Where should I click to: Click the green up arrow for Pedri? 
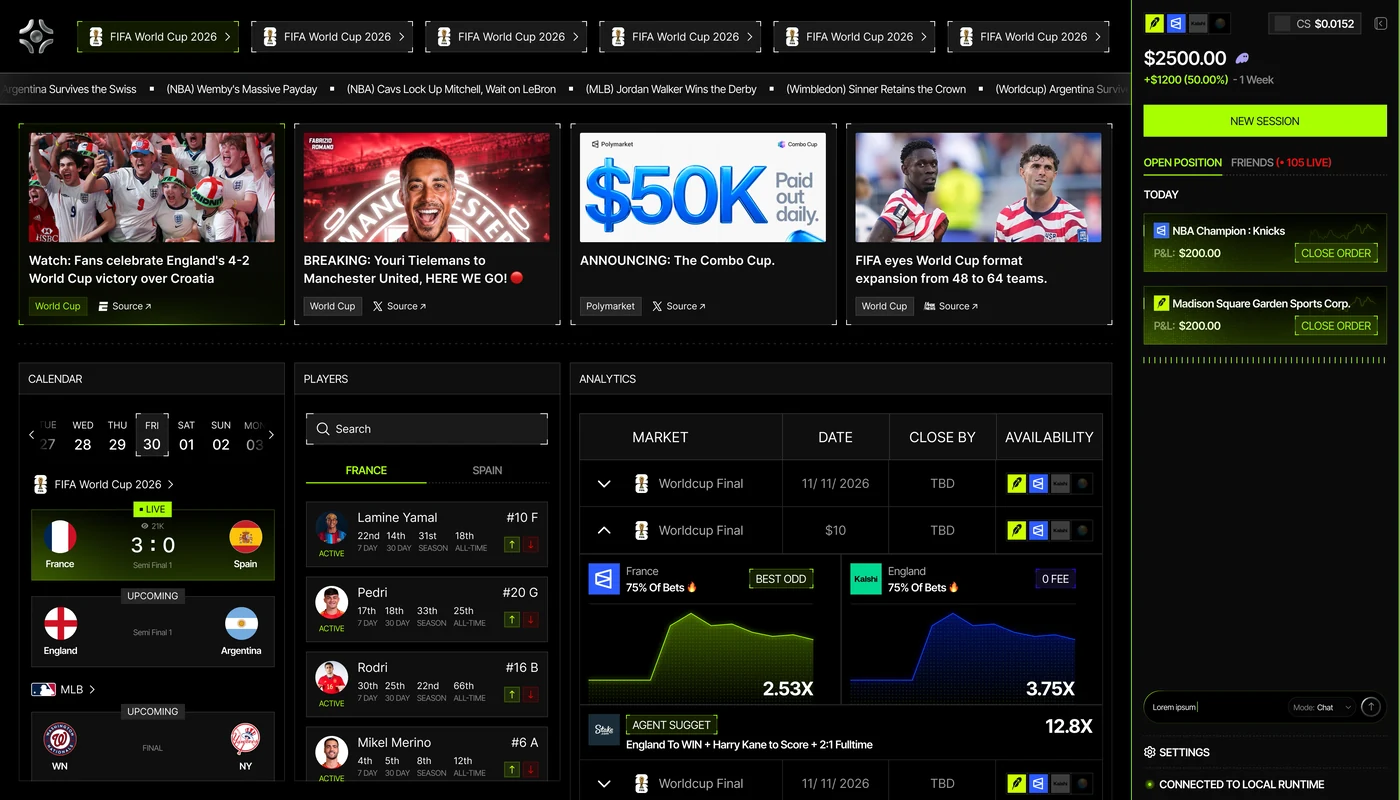coord(511,619)
